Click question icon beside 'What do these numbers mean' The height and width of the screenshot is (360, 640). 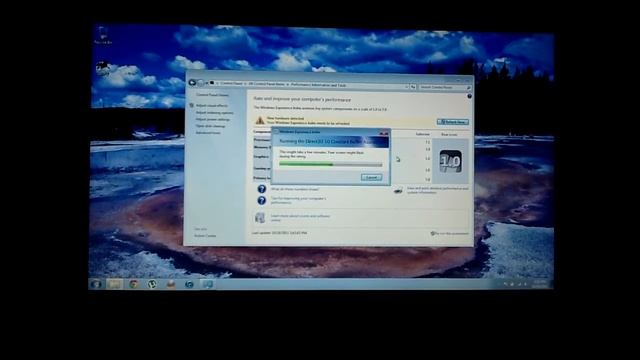[262, 189]
